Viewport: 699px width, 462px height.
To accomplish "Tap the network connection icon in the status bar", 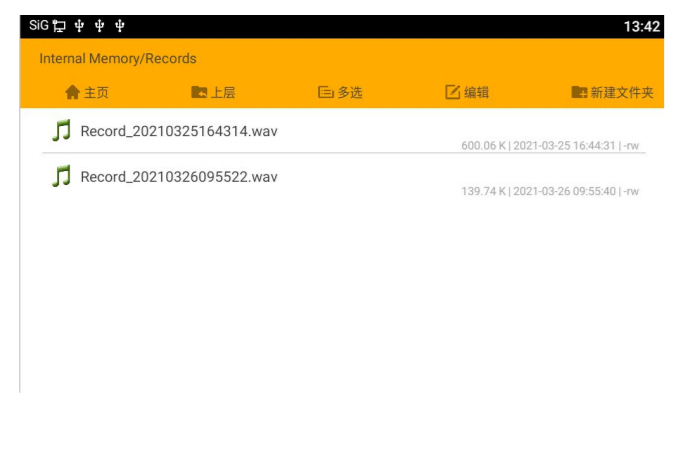I will tap(59, 26).
